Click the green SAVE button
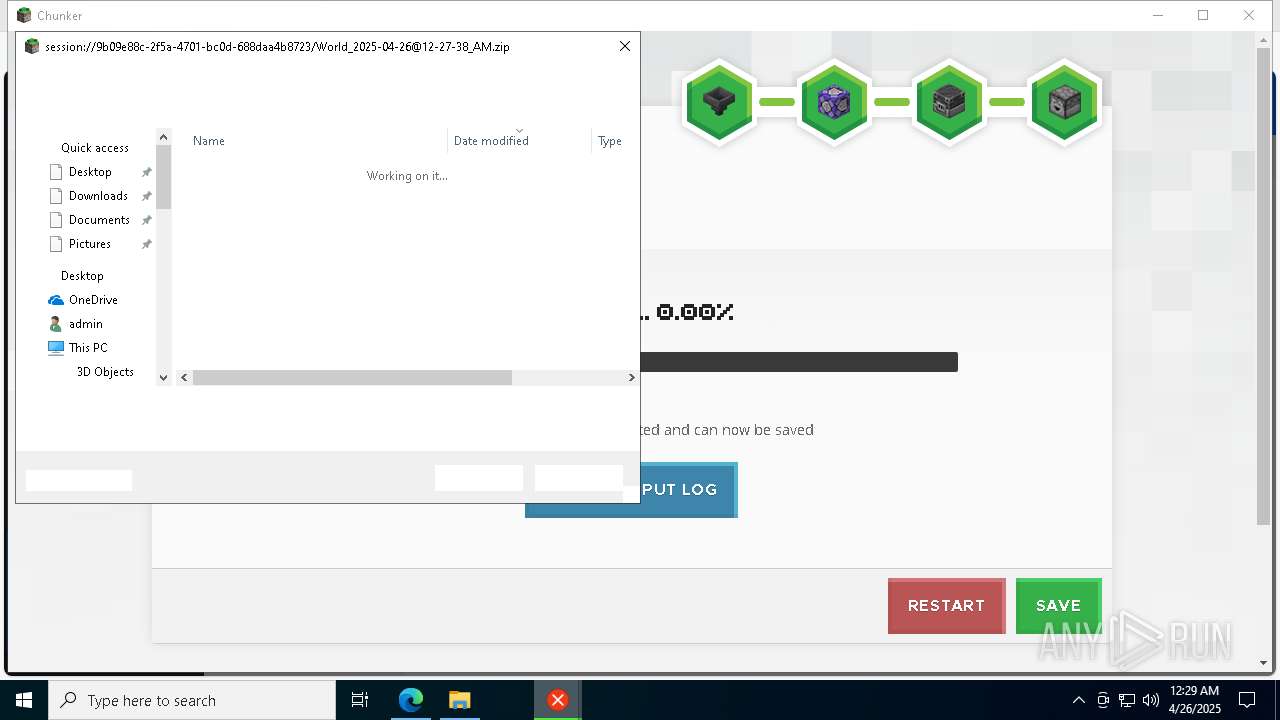This screenshot has width=1280, height=720. [x=1058, y=606]
